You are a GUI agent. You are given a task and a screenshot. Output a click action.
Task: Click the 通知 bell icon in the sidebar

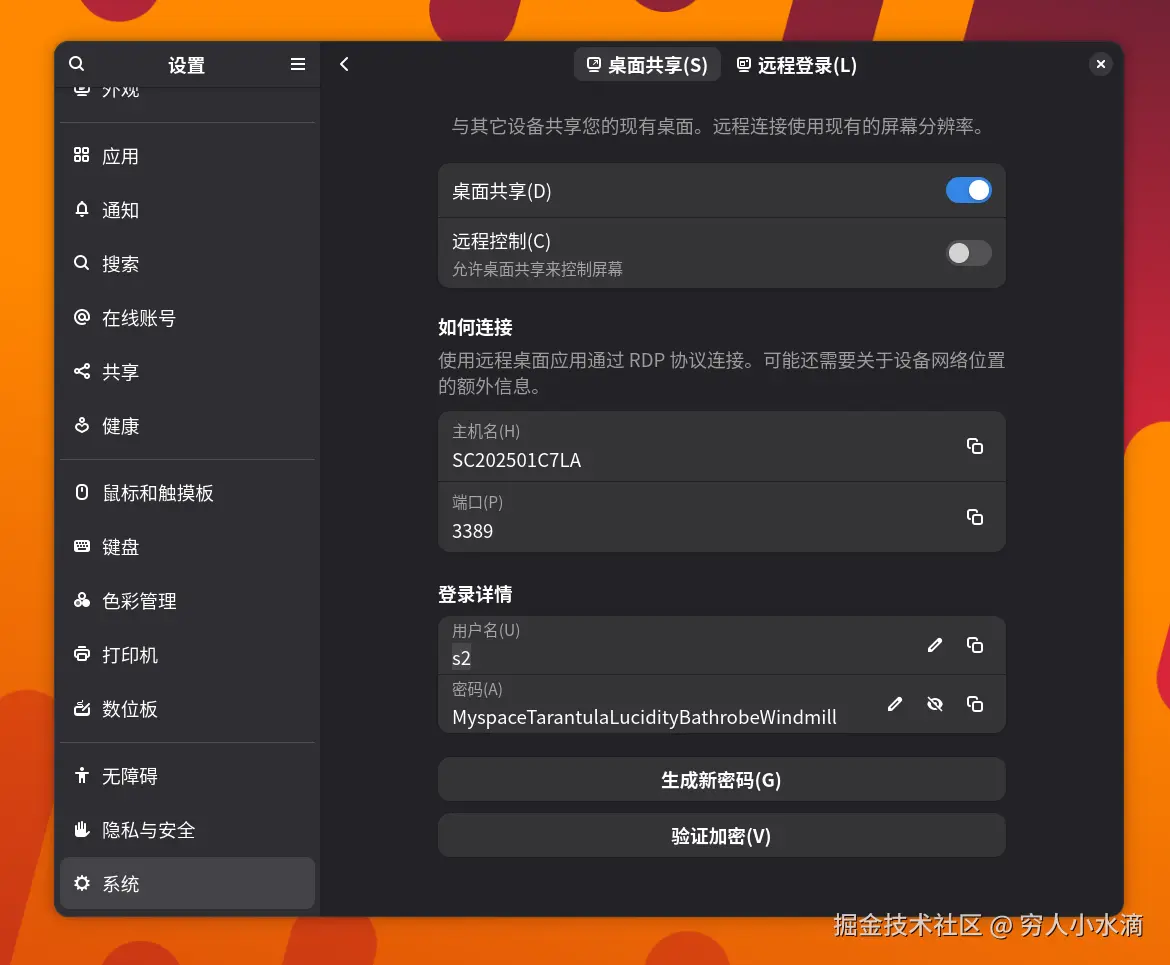[81, 210]
